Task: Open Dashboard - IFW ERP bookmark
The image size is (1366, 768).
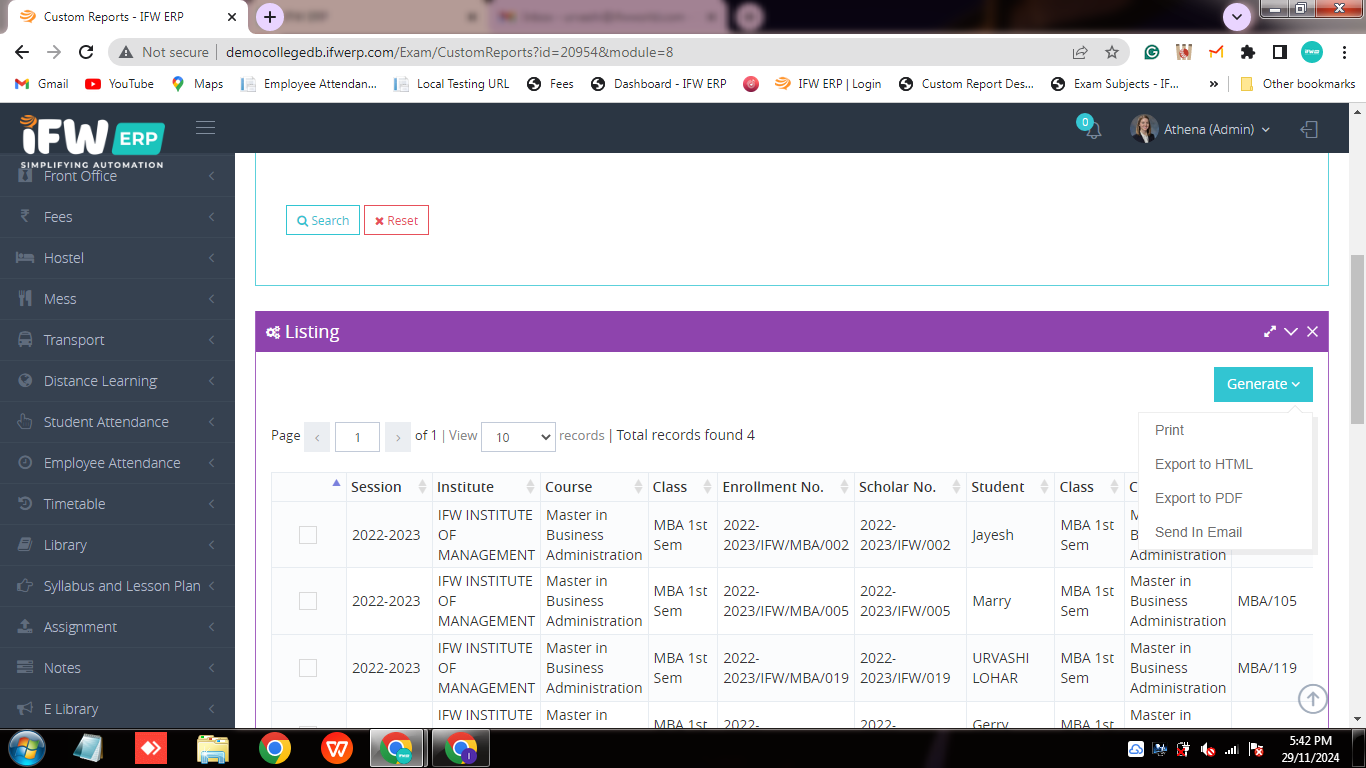Action: point(659,84)
